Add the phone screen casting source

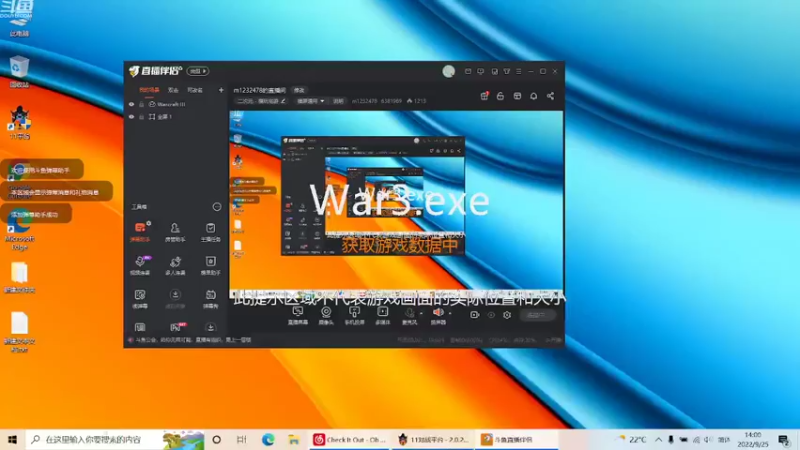[354, 315]
